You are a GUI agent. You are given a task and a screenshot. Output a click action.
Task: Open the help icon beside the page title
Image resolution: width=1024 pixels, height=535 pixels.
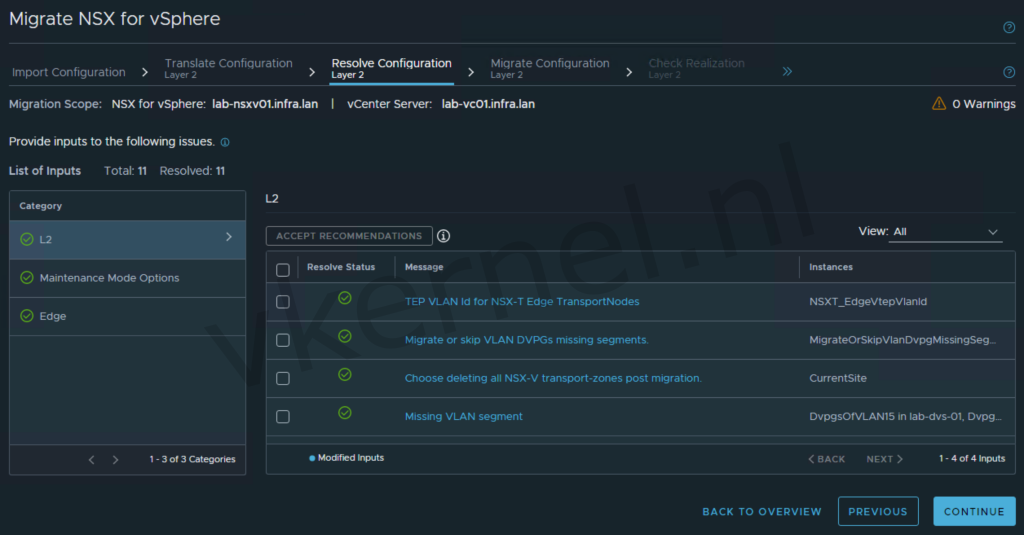(x=1009, y=27)
